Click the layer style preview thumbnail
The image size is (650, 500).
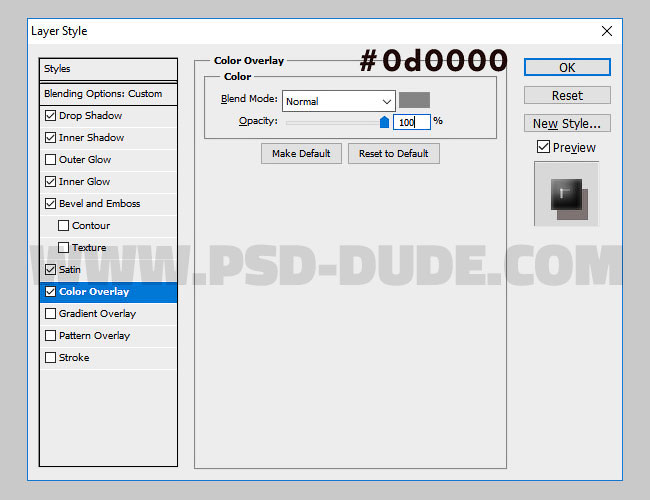click(566, 194)
